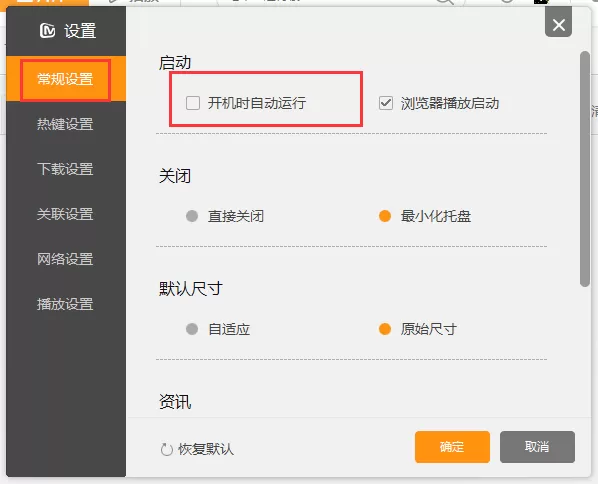
Task: Open 下载设置 in sidebar
Action: (x=66, y=169)
